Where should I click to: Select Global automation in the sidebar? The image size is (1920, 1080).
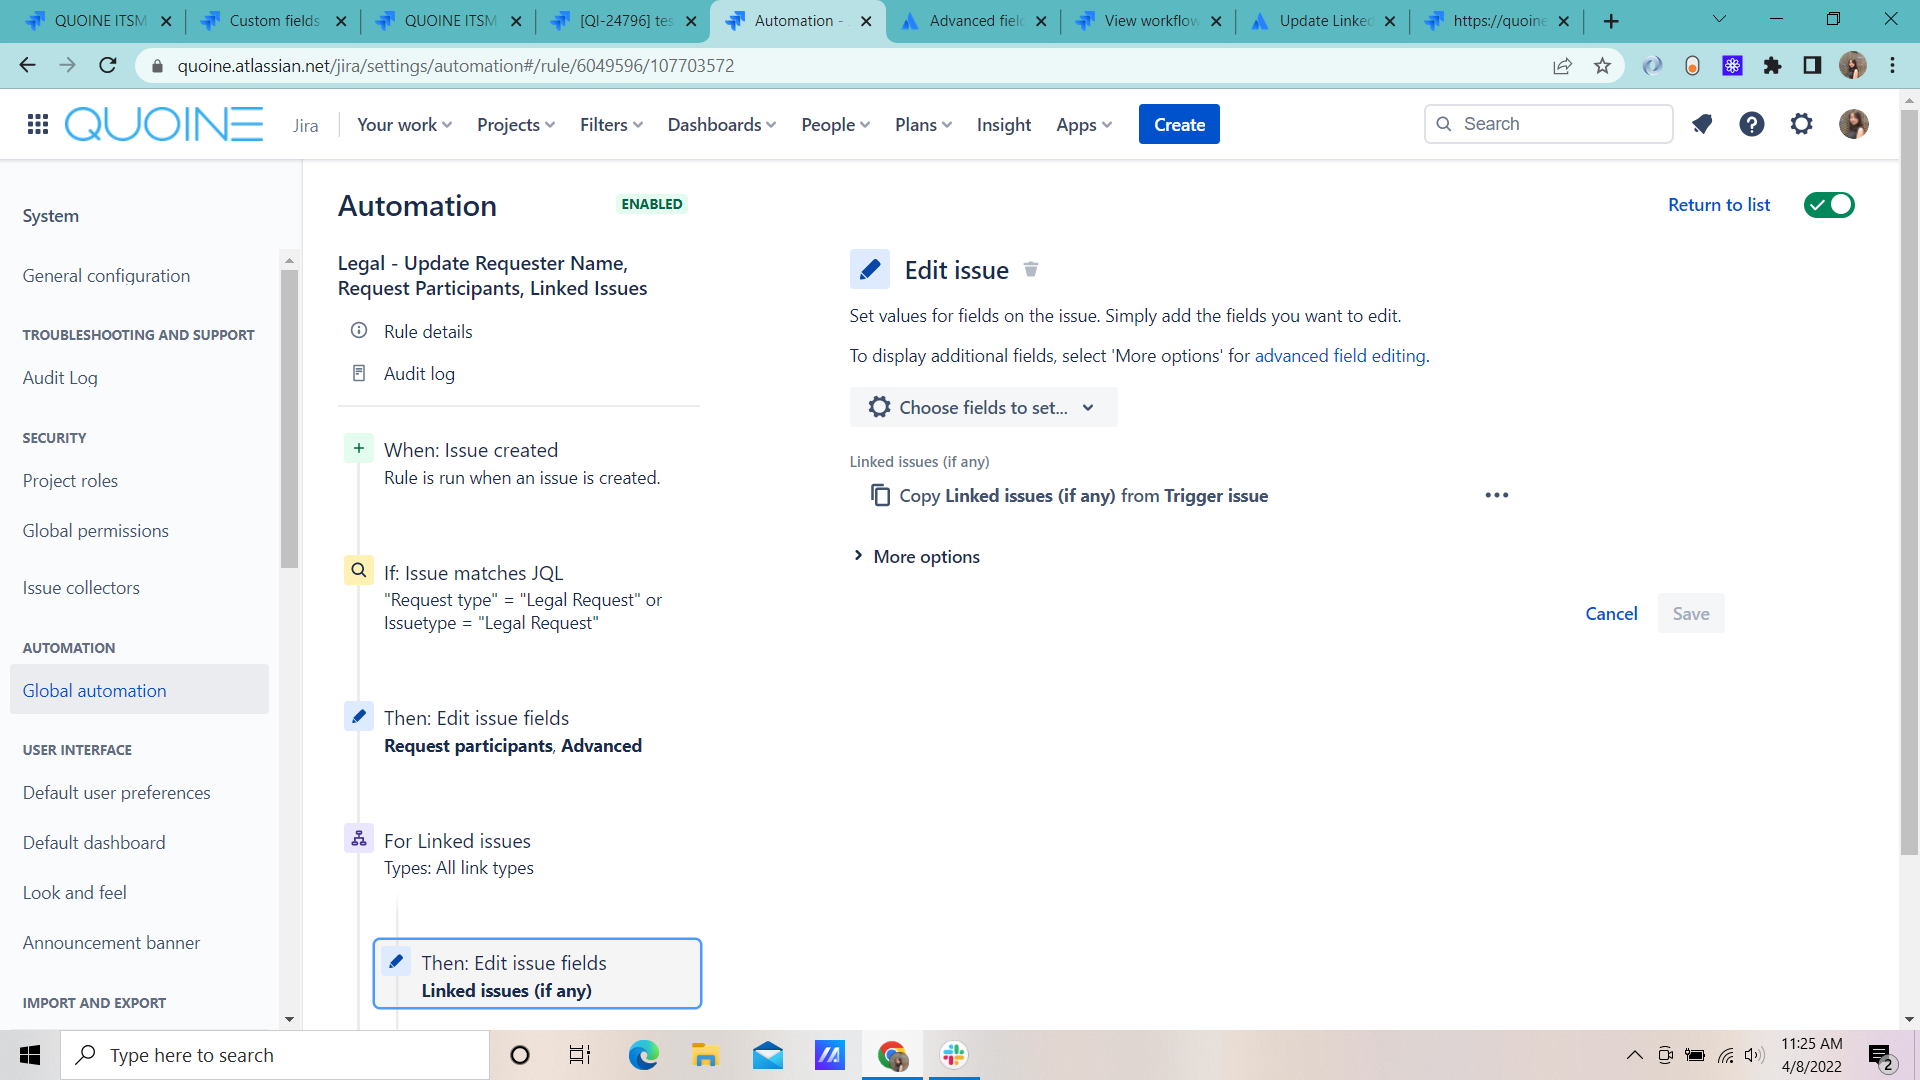coord(95,691)
